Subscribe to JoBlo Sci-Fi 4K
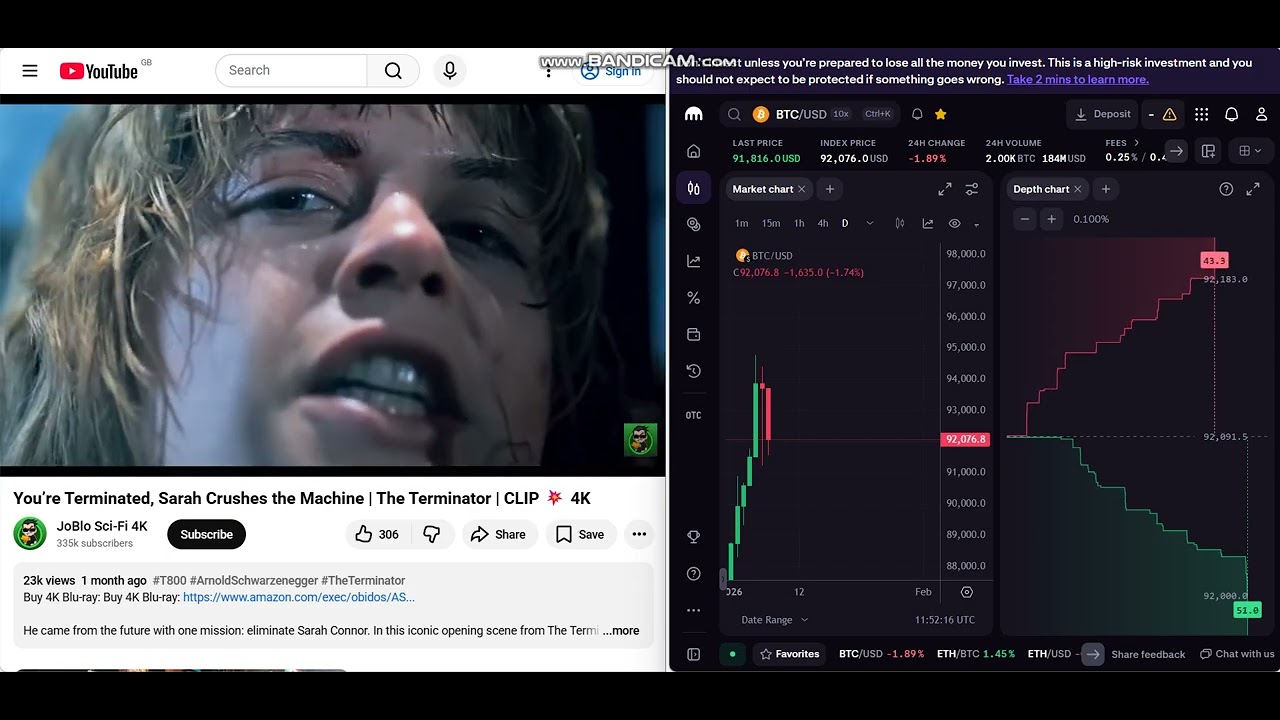 (x=206, y=534)
